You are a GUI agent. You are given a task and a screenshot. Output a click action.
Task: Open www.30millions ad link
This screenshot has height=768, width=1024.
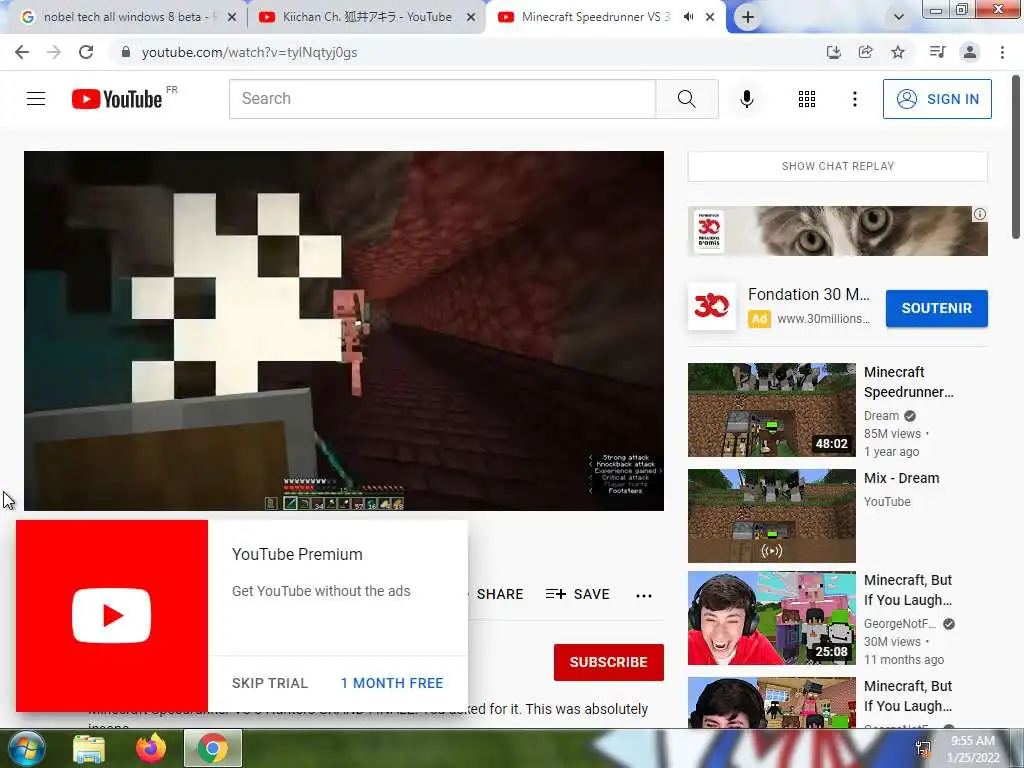coord(823,319)
